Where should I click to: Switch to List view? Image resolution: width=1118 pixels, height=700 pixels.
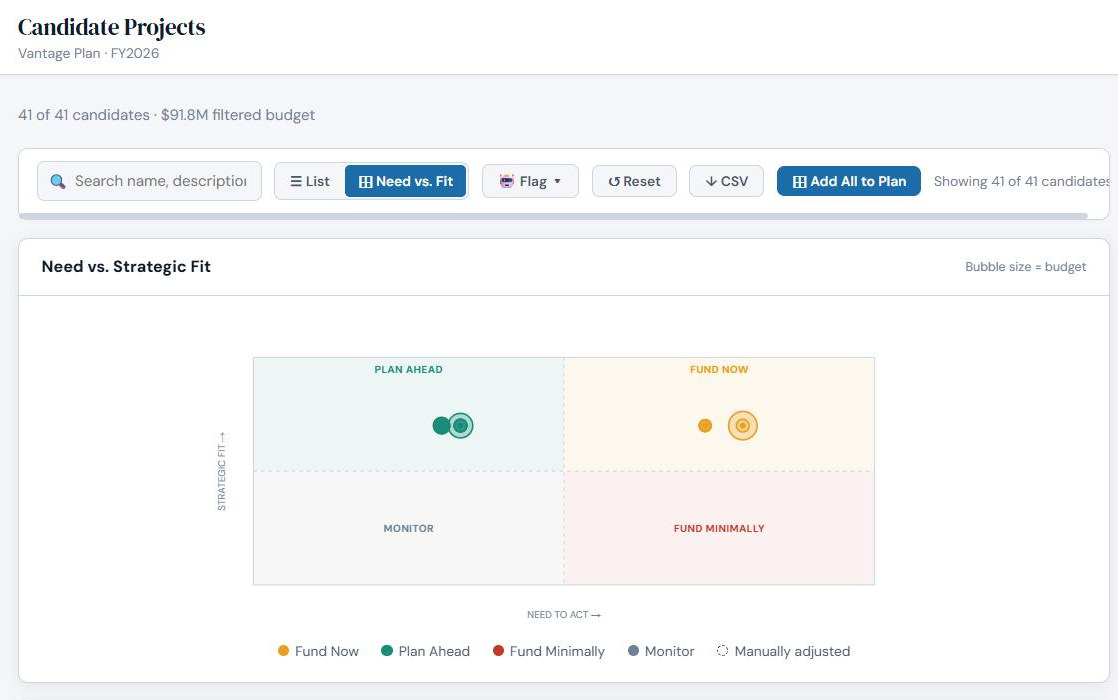point(310,181)
